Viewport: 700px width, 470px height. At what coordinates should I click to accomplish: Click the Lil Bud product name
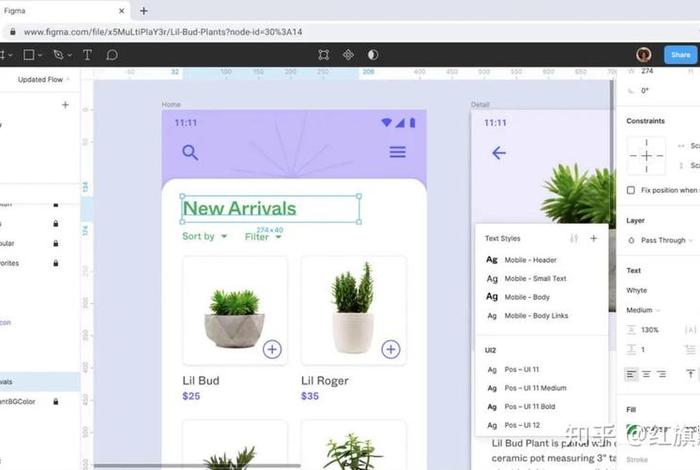pos(201,381)
